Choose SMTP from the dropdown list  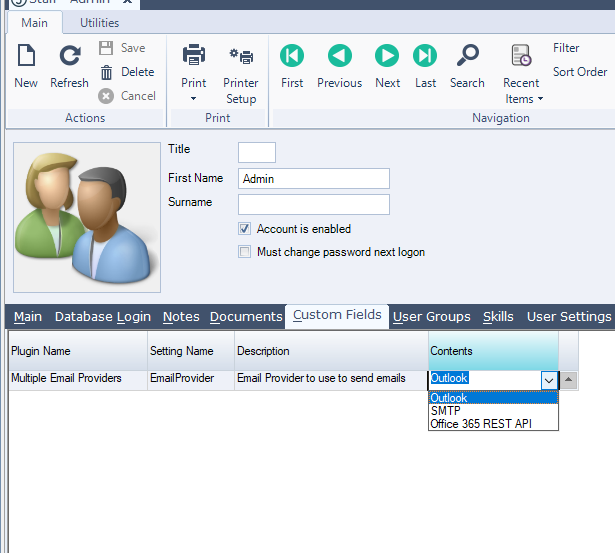point(493,411)
